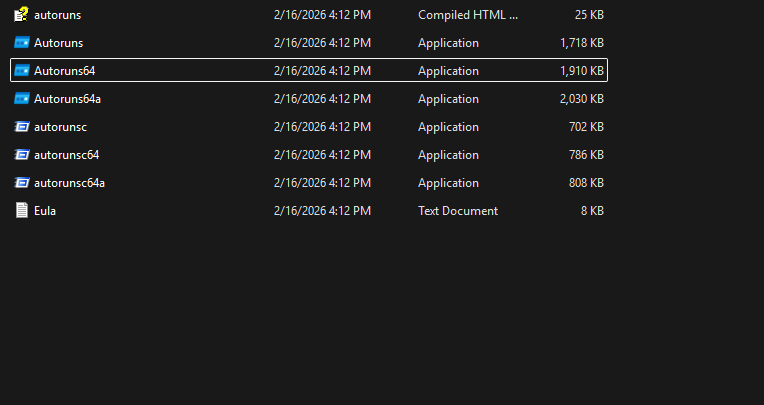The width and height of the screenshot is (764, 405).
Task: Click the Application type in autorunsc row
Action: [448, 127]
